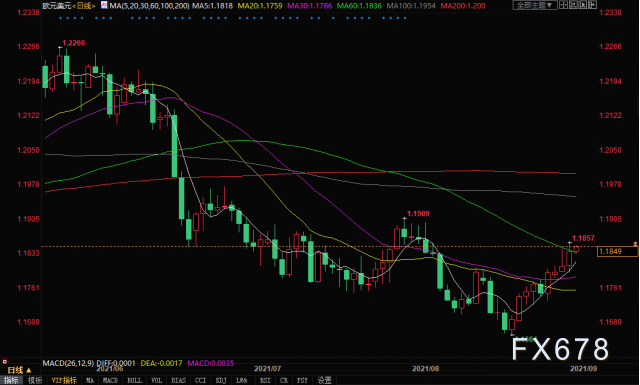
Task: Click the 2021/07 date axis label
Action: (268, 369)
